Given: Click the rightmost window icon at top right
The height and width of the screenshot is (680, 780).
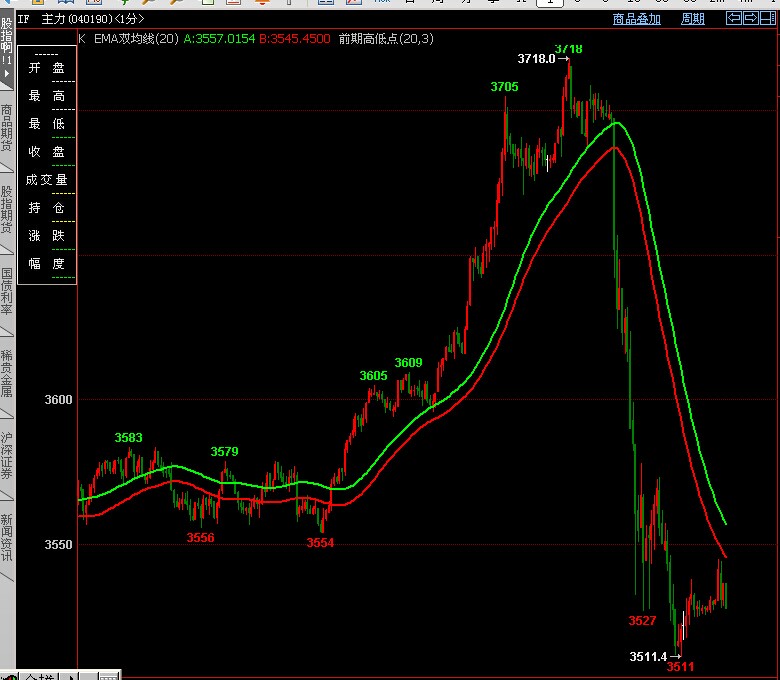Looking at the screenshot, I should tap(768, 18).
